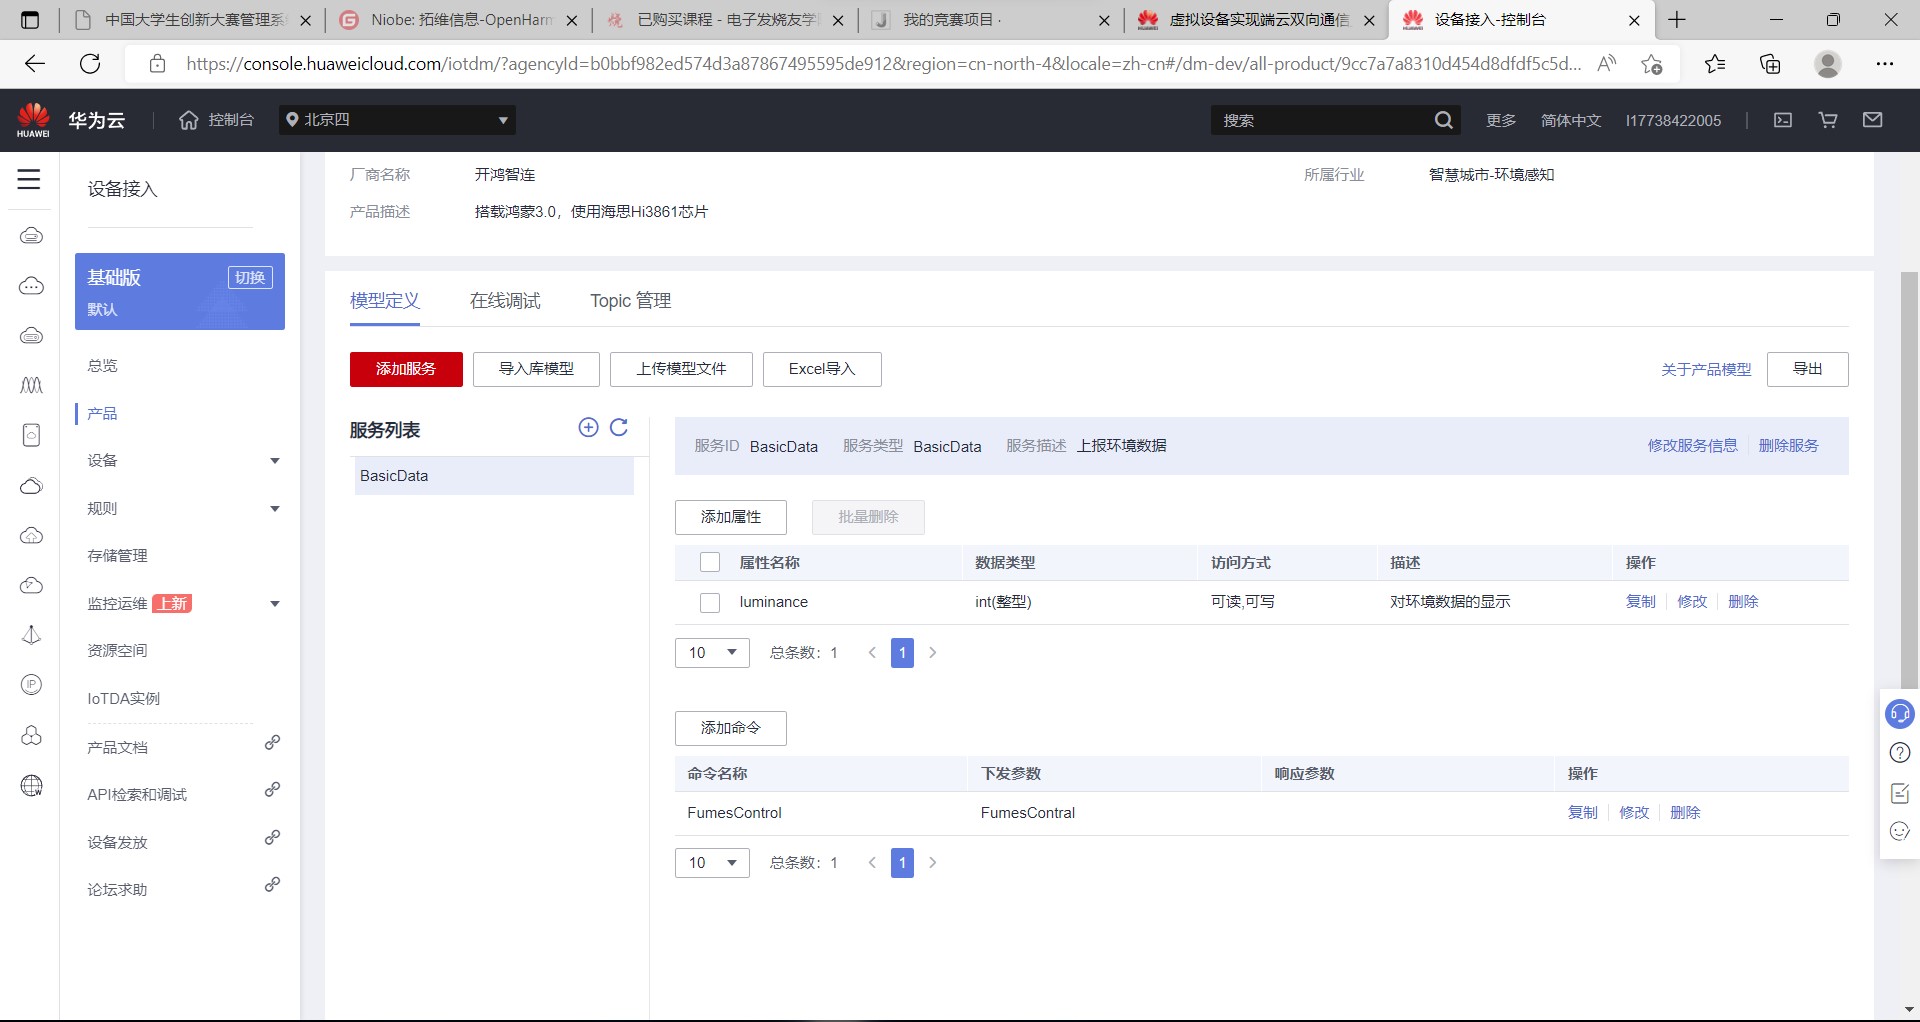Open external link icon next to 产品文档

pos(272,743)
